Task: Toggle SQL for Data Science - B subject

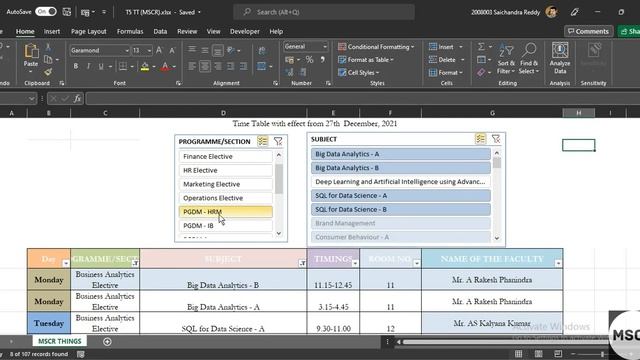Action: (401, 209)
